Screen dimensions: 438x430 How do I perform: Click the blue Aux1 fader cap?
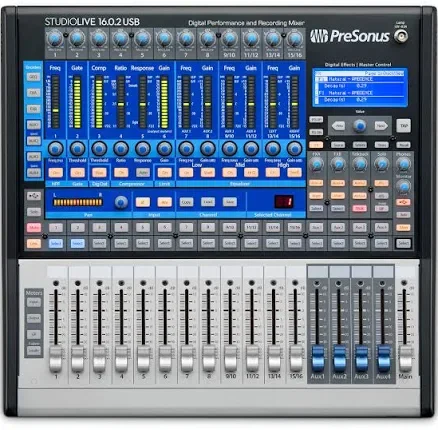[318, 359]
